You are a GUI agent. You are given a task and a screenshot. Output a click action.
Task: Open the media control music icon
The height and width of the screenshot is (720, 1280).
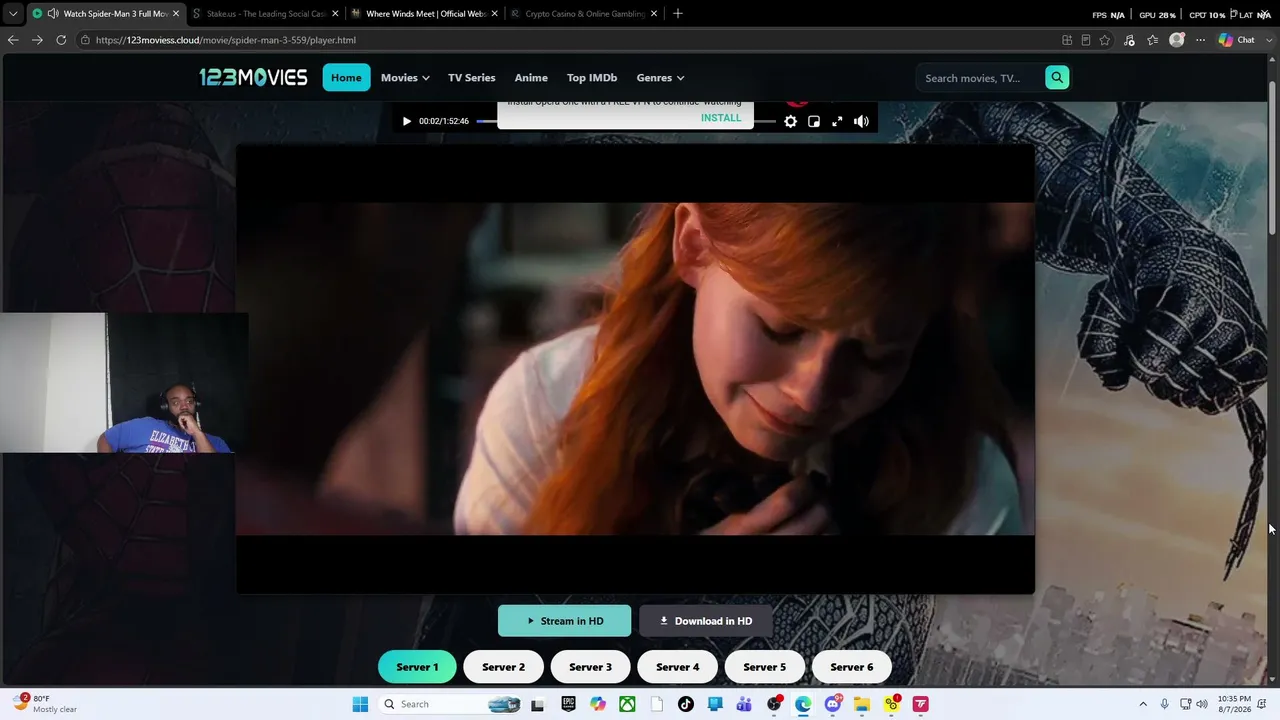coord(1129,40)
